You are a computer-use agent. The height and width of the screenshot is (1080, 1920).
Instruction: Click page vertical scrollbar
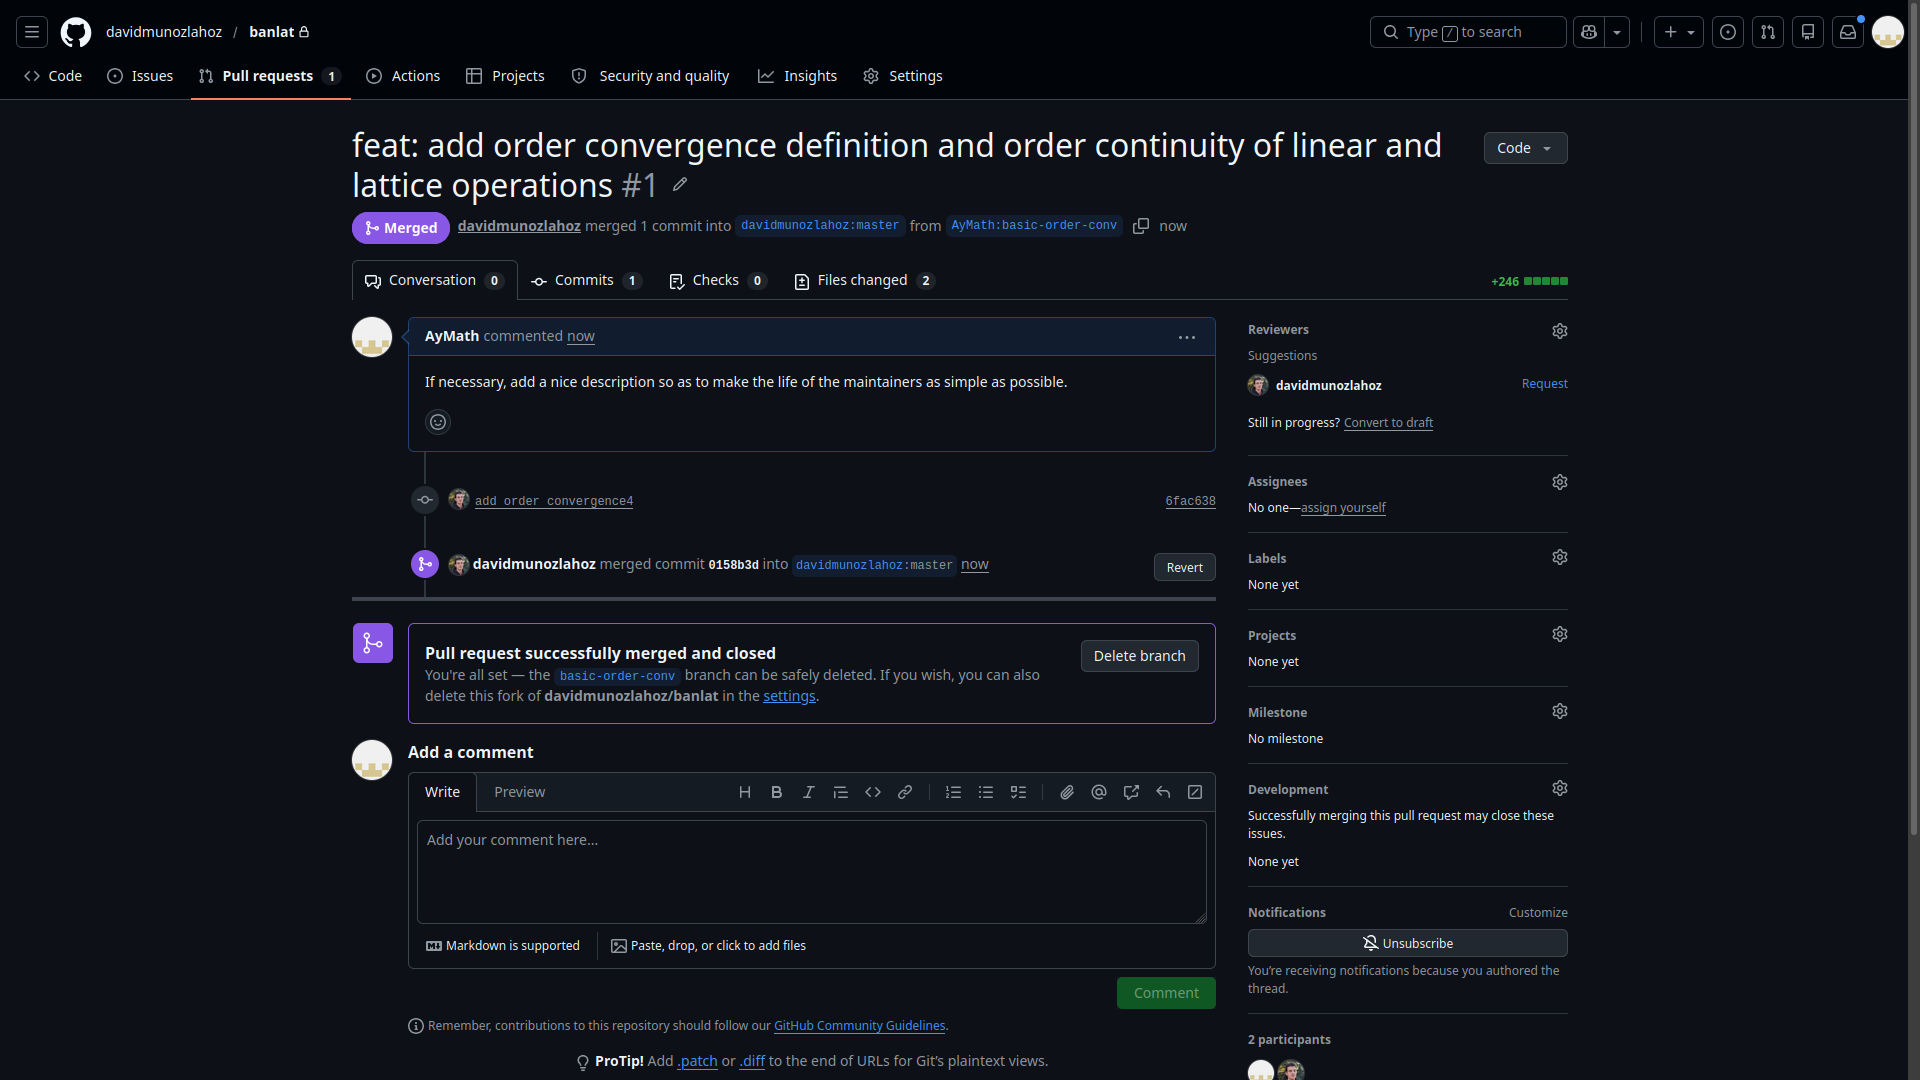pyautogui.click(x=1914, y=420)
